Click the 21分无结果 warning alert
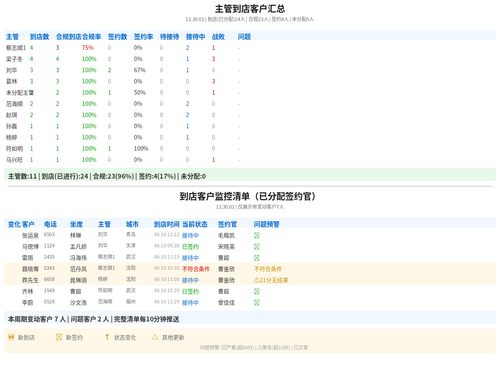Screen dimensions: 500x370 [271, 280]
